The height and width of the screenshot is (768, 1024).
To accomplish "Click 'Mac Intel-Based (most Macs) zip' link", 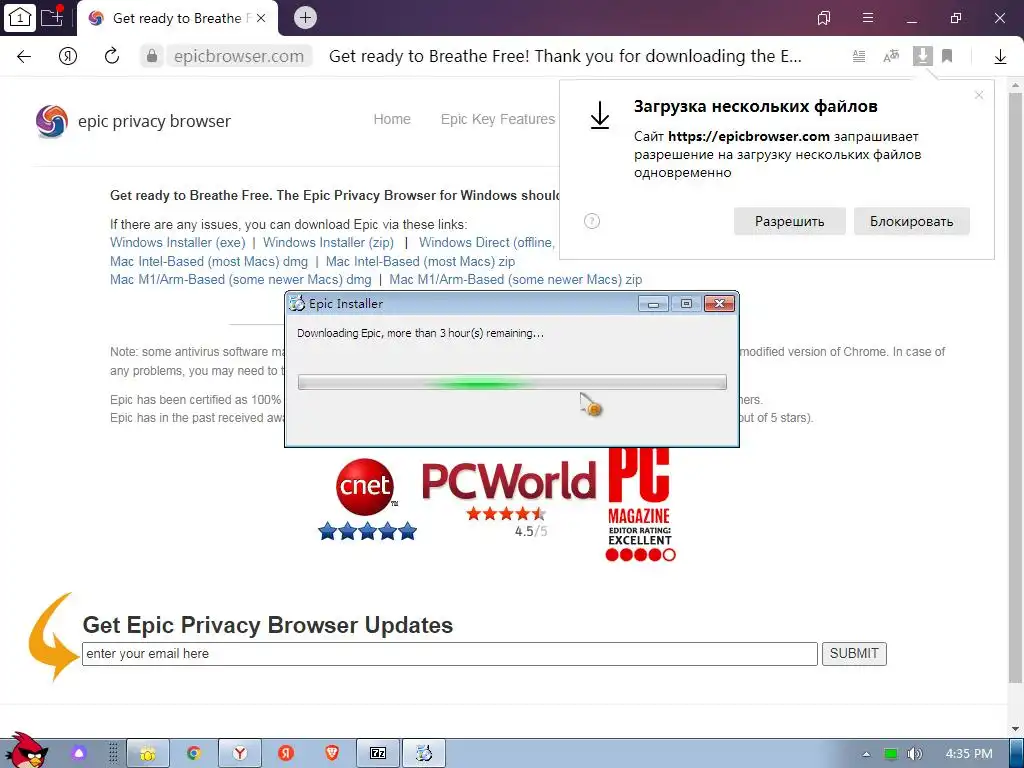I will point(420,261).
